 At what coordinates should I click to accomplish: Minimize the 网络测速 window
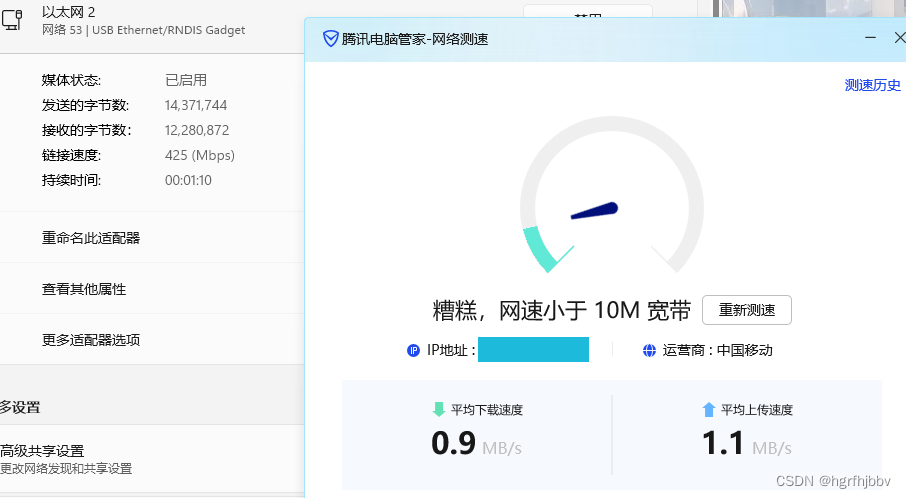click(870, 38)
